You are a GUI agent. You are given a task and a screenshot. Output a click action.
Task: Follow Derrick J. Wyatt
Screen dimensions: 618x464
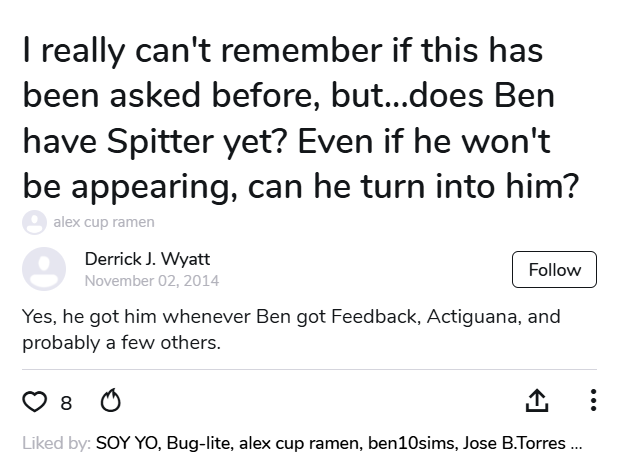(554, 270)
